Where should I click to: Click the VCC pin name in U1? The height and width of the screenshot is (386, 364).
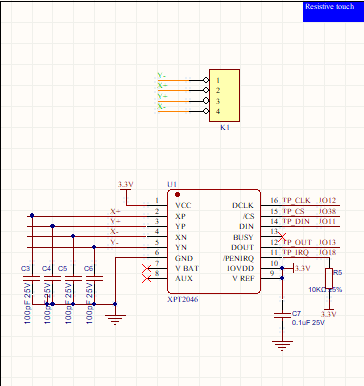pyautogui.click(x=183, y=205)
